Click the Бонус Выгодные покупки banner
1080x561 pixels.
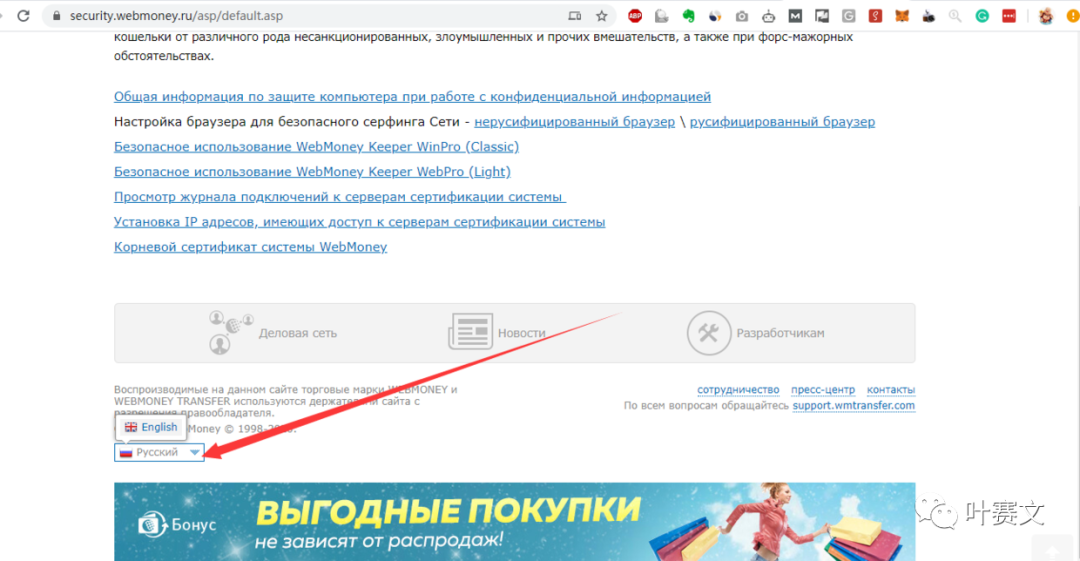pos(515,522)
